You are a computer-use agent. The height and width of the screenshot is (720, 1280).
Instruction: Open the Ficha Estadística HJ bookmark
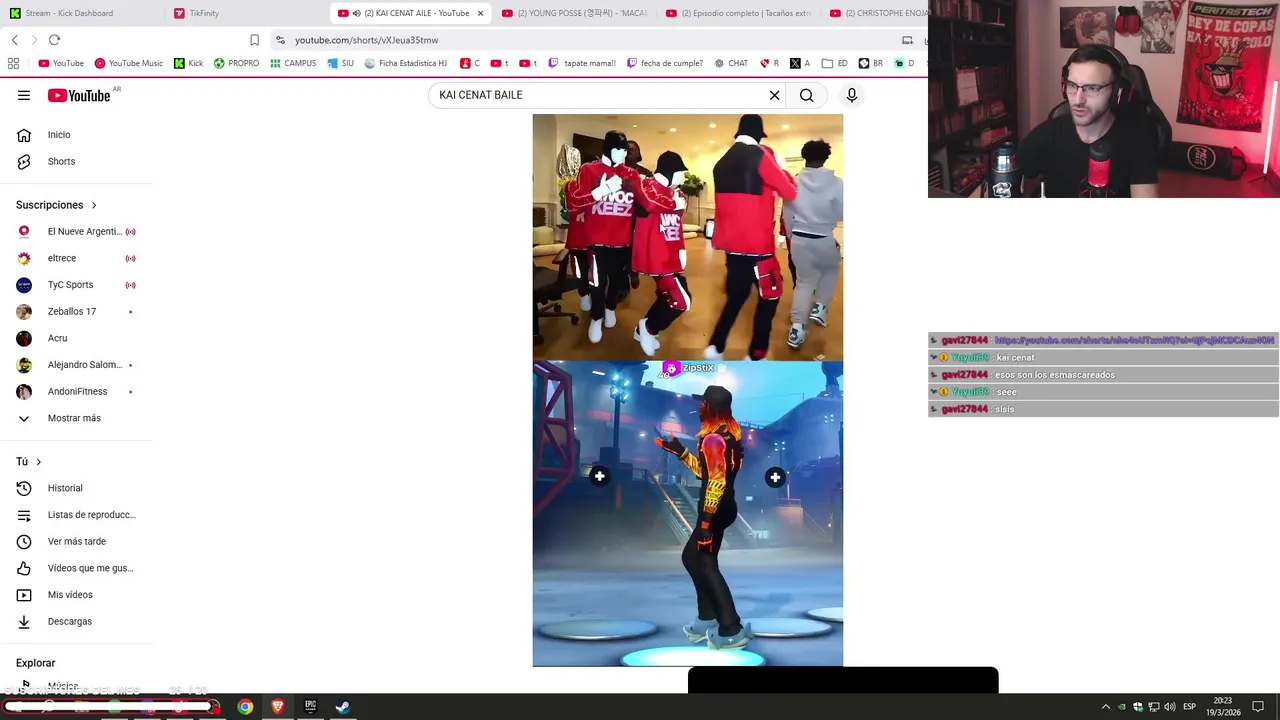(x=405, y=63)
